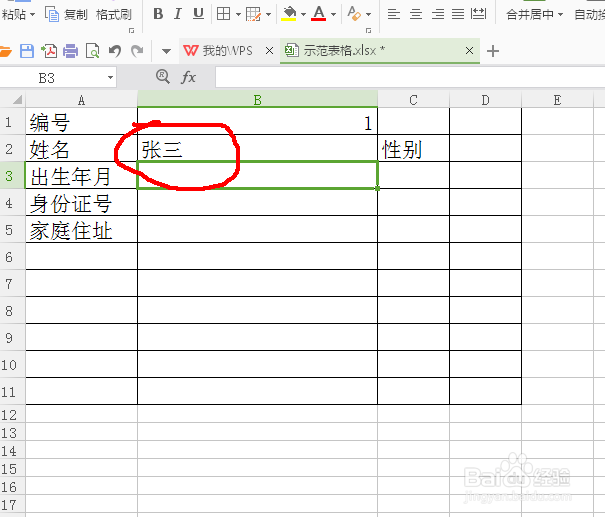Viewport: 605px width, 517px height.
Task: Open font group dialog launcher
Action: point(368,30)
